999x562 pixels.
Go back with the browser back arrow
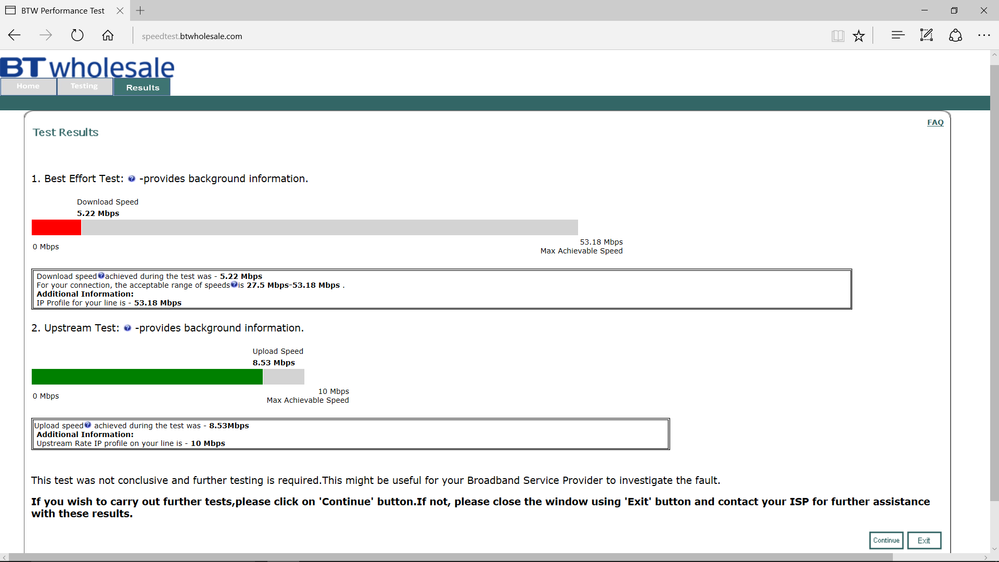[15, 36]
